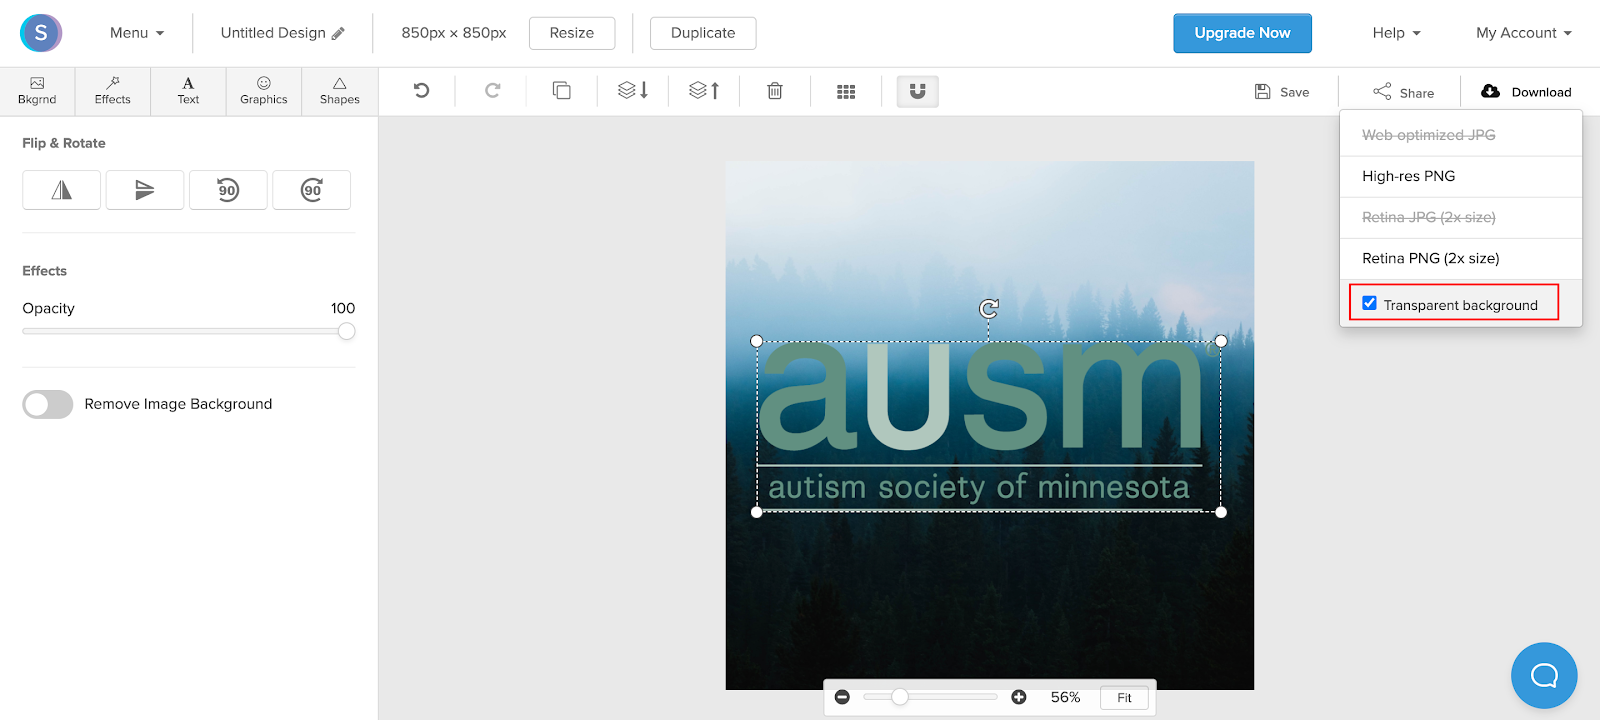Undo the last action
The width and height of the screenshot is (1600, 720).
pyautogui.click(x=421, y=91)
